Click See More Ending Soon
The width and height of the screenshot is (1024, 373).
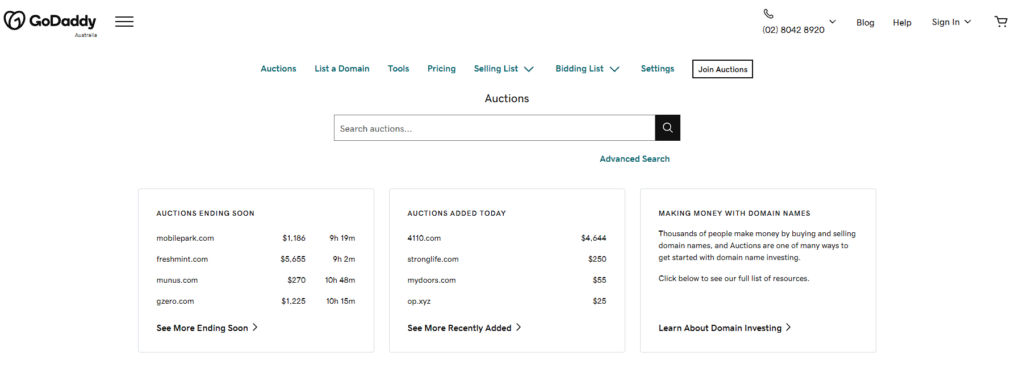click(207, 328)
